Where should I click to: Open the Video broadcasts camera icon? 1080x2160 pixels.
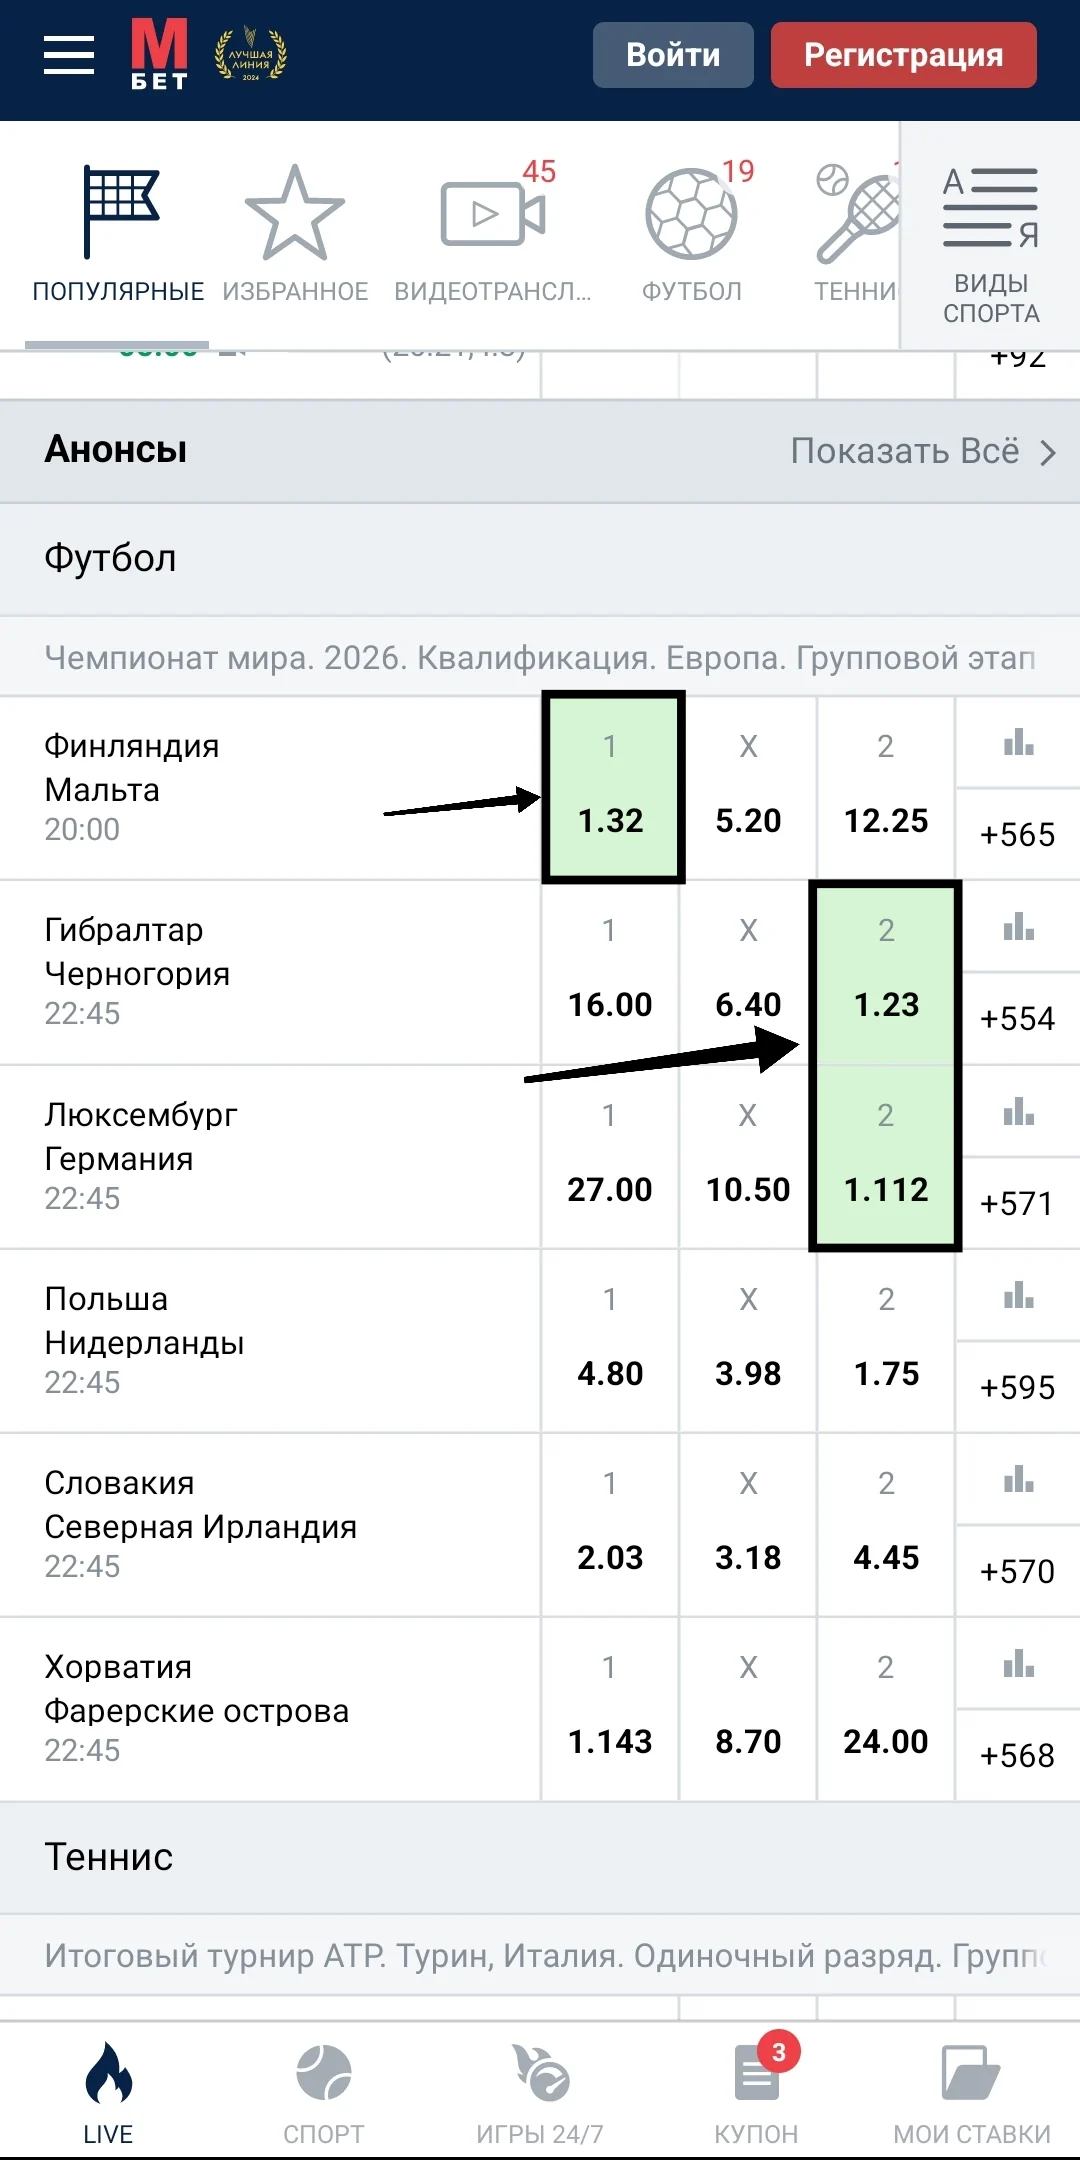click(492, 213)
